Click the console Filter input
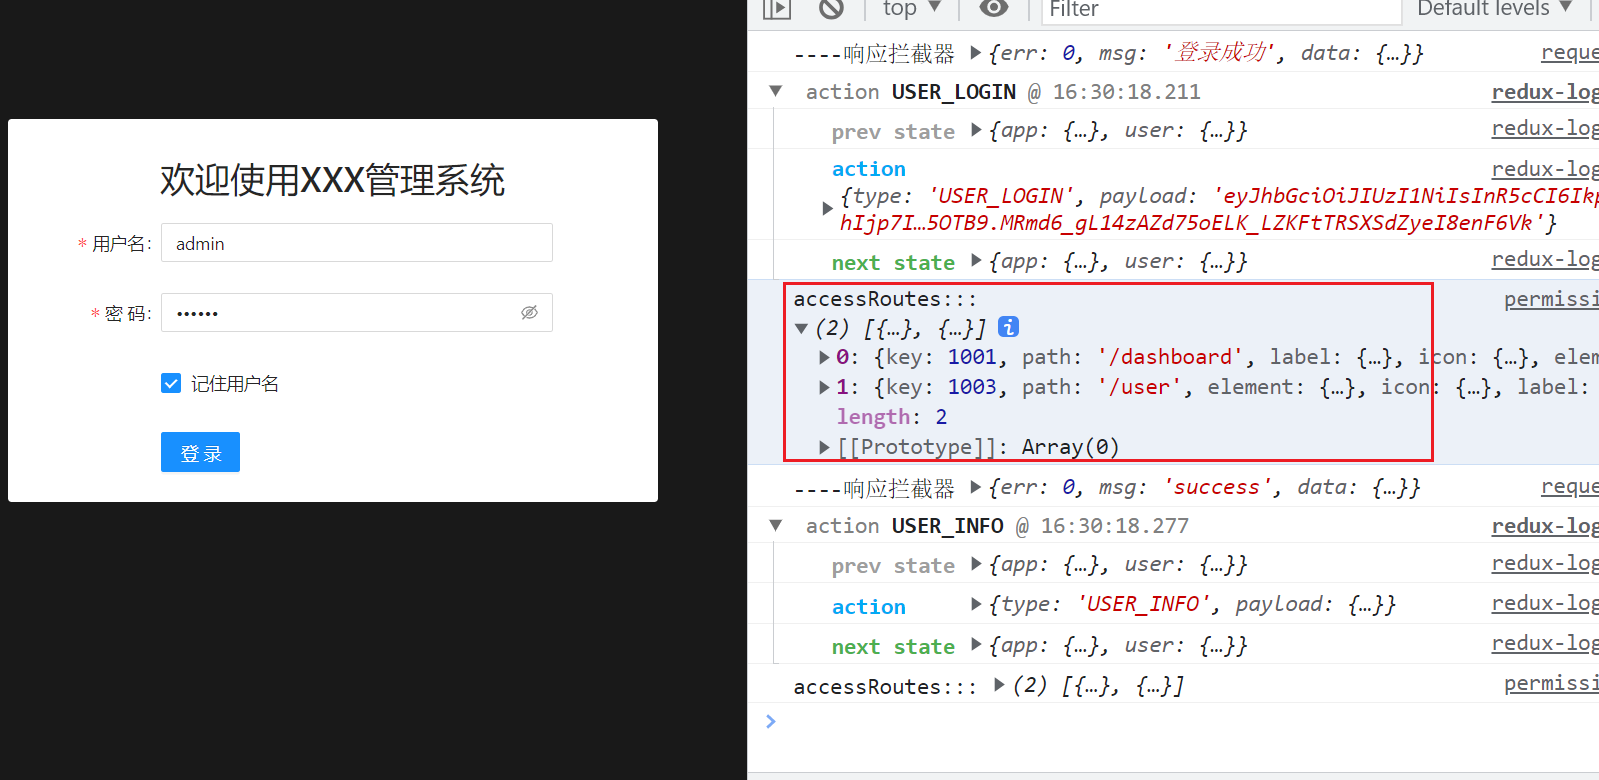The height and width of the screenshot is (780, 1599). [1221, 10]
